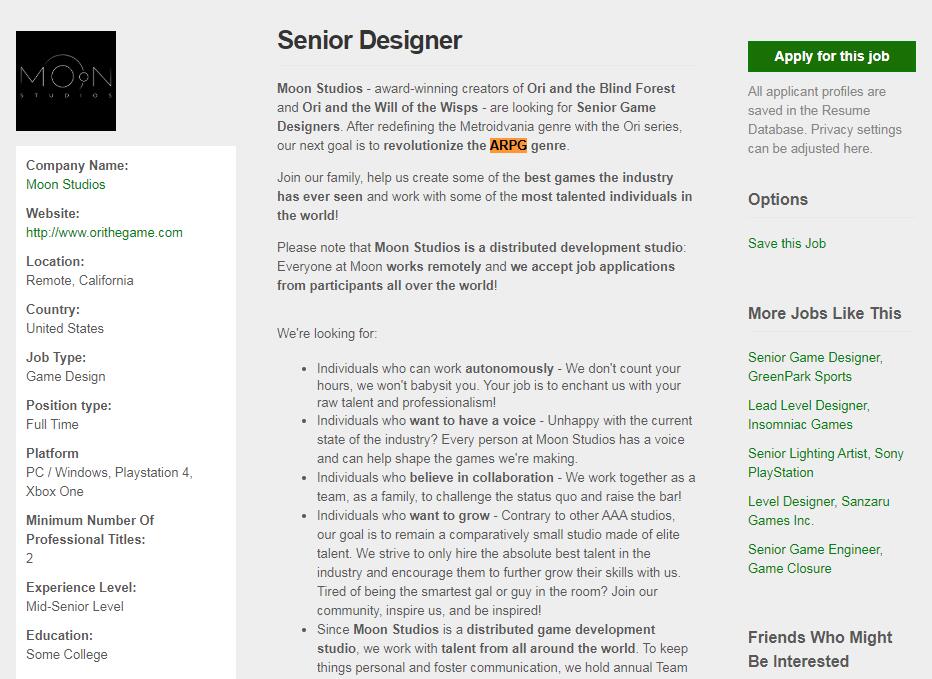View Senior Lighting Artist, Sony PlayStation job
Viewport: 932px width, 679px height.
tap(825, 462)
